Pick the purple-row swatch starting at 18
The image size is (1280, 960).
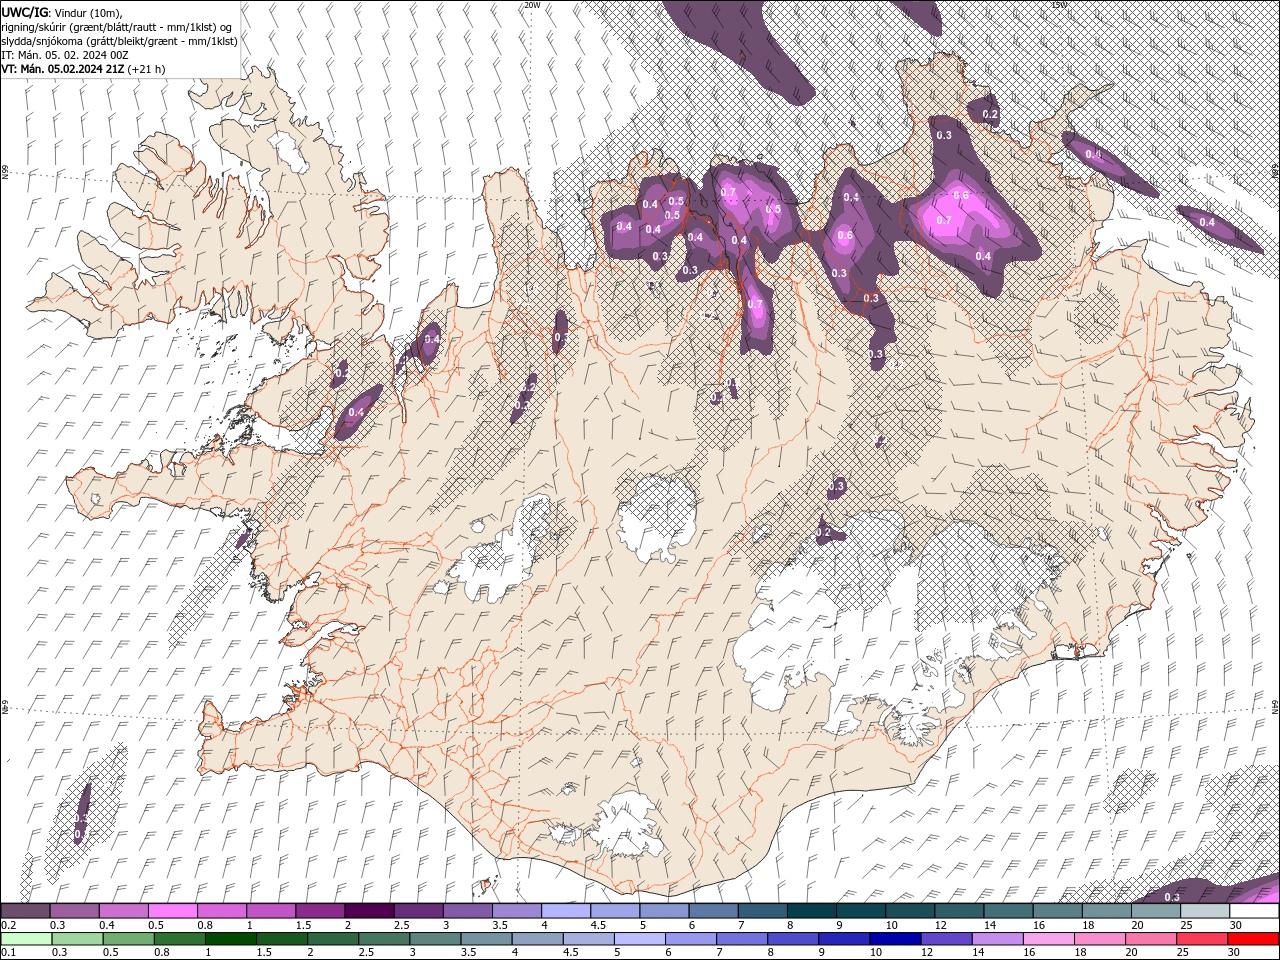[1106, 911]
